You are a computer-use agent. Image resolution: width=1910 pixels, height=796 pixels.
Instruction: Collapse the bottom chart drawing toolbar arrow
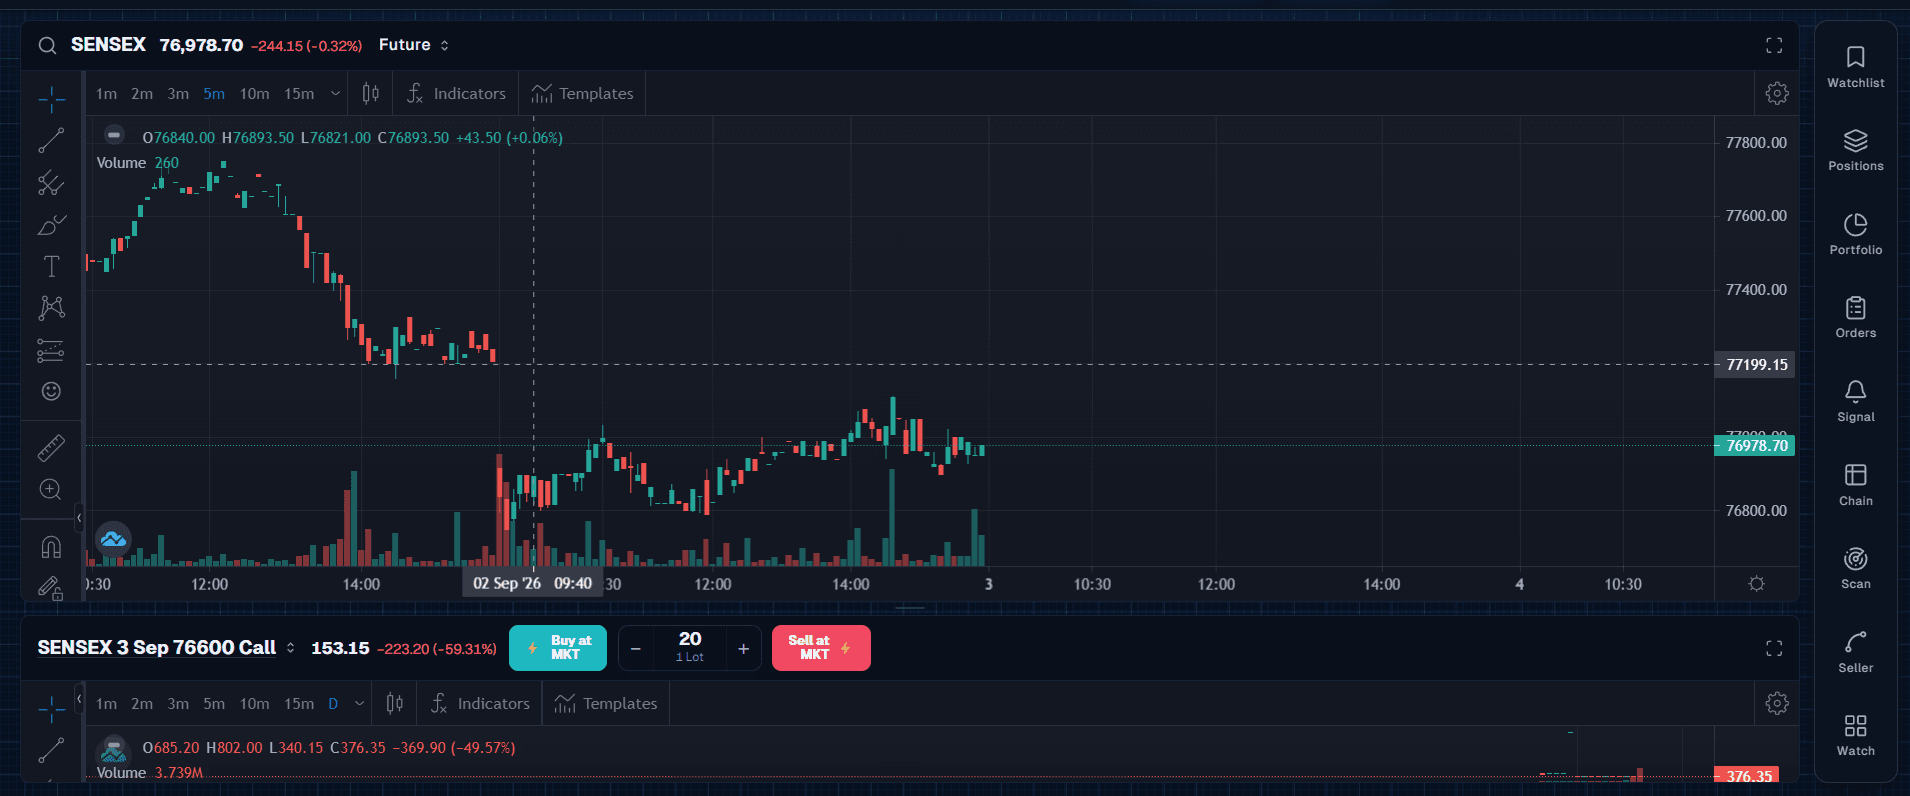(x=79, y=698)
